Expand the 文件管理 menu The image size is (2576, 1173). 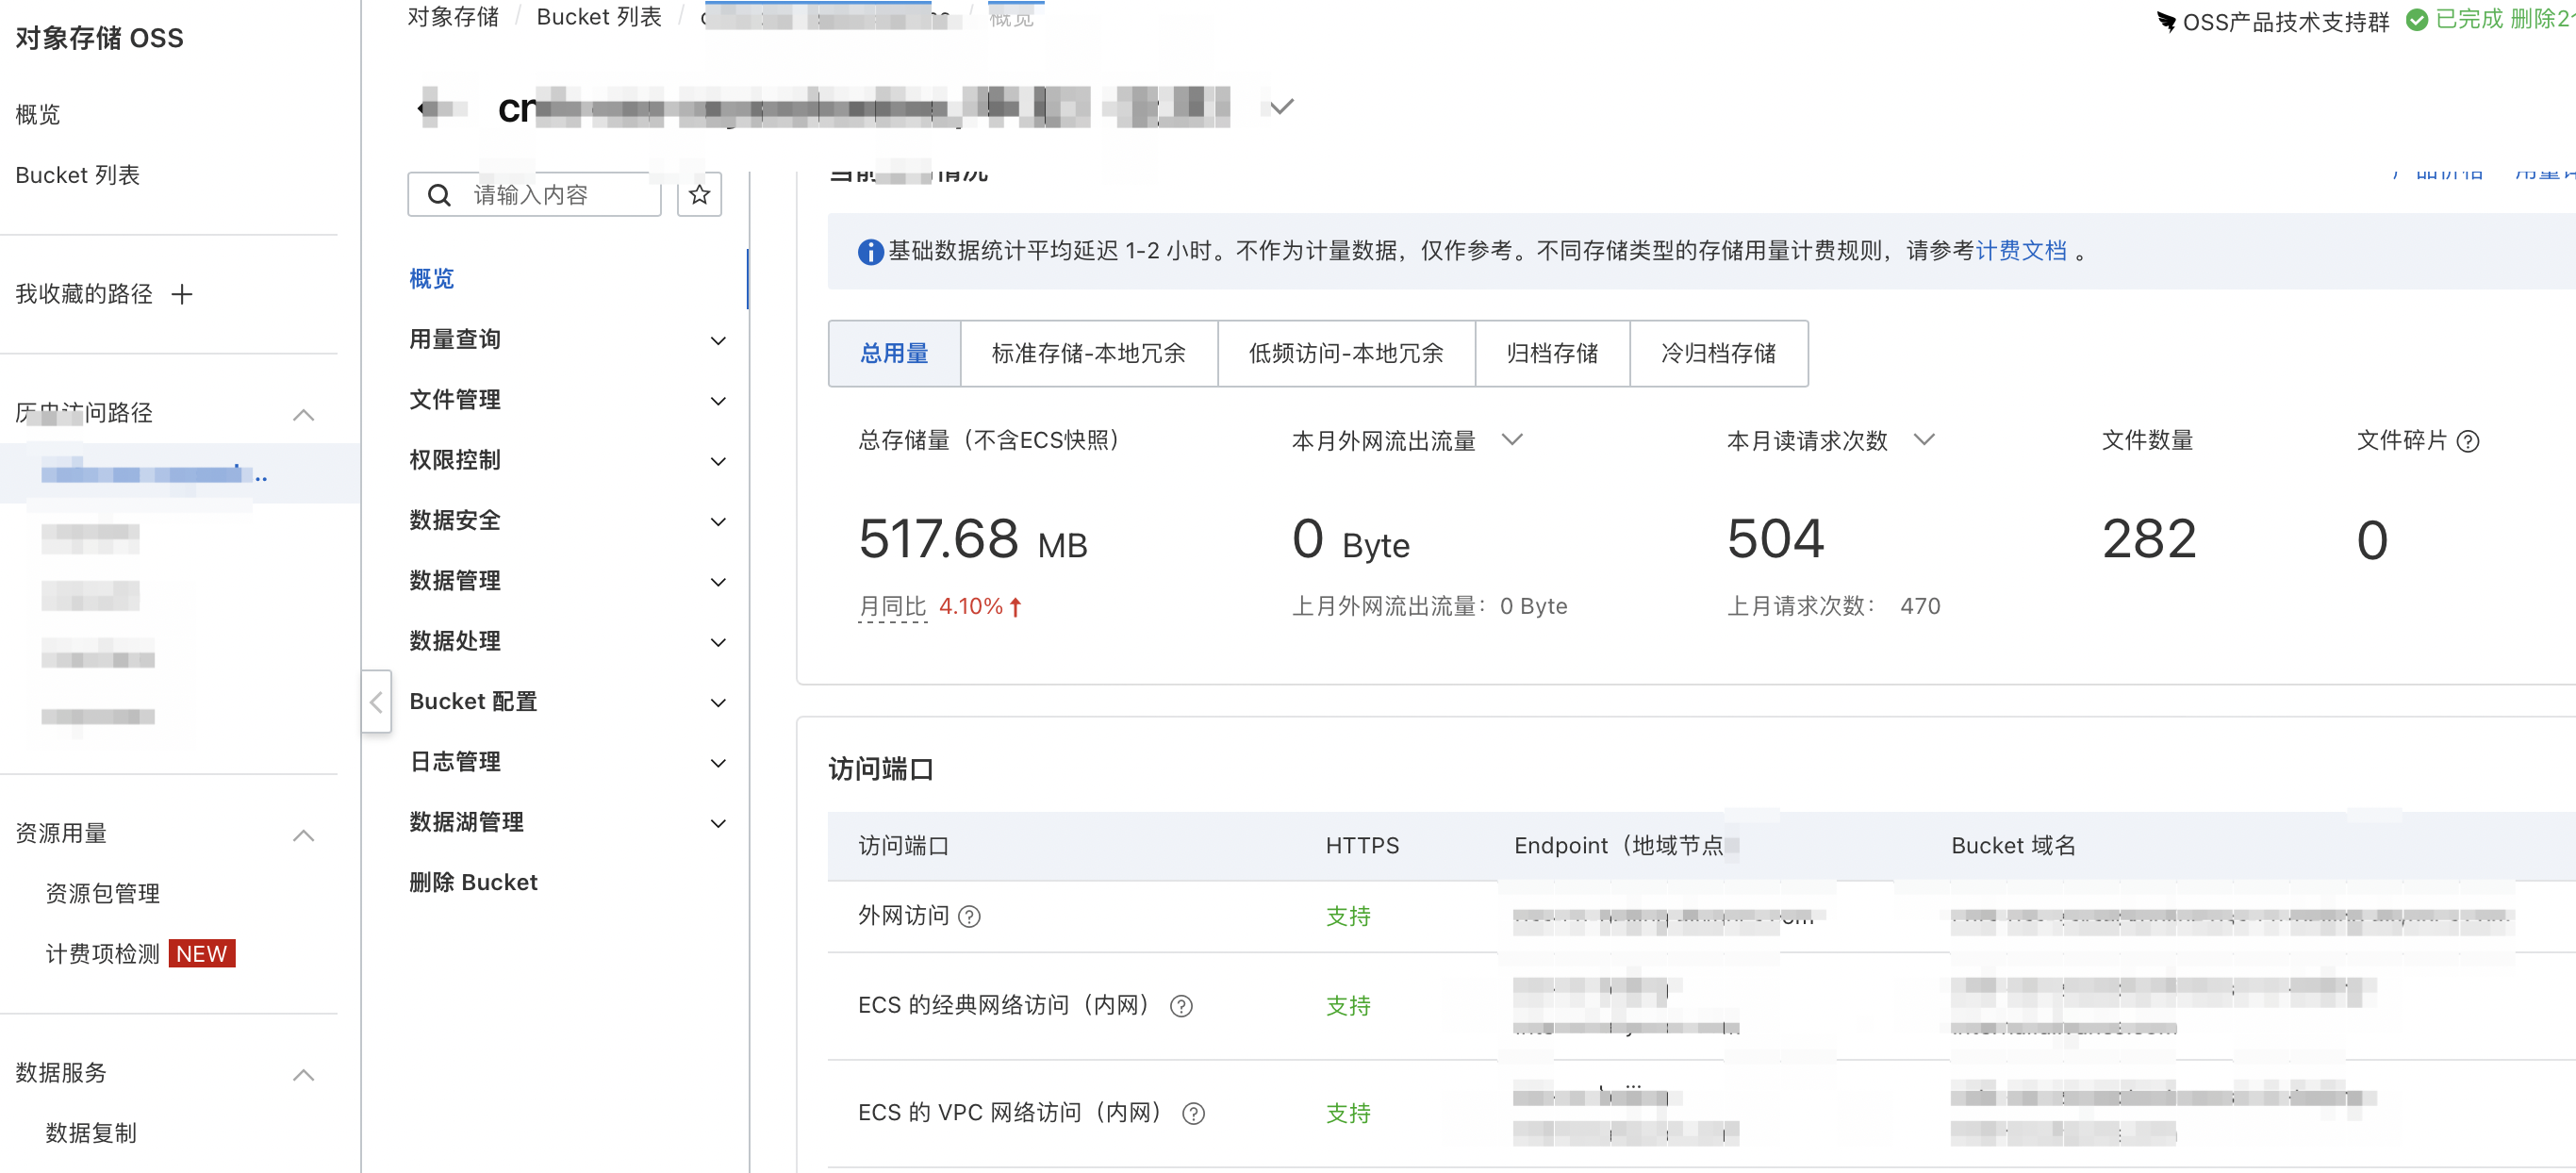point(717,400)
